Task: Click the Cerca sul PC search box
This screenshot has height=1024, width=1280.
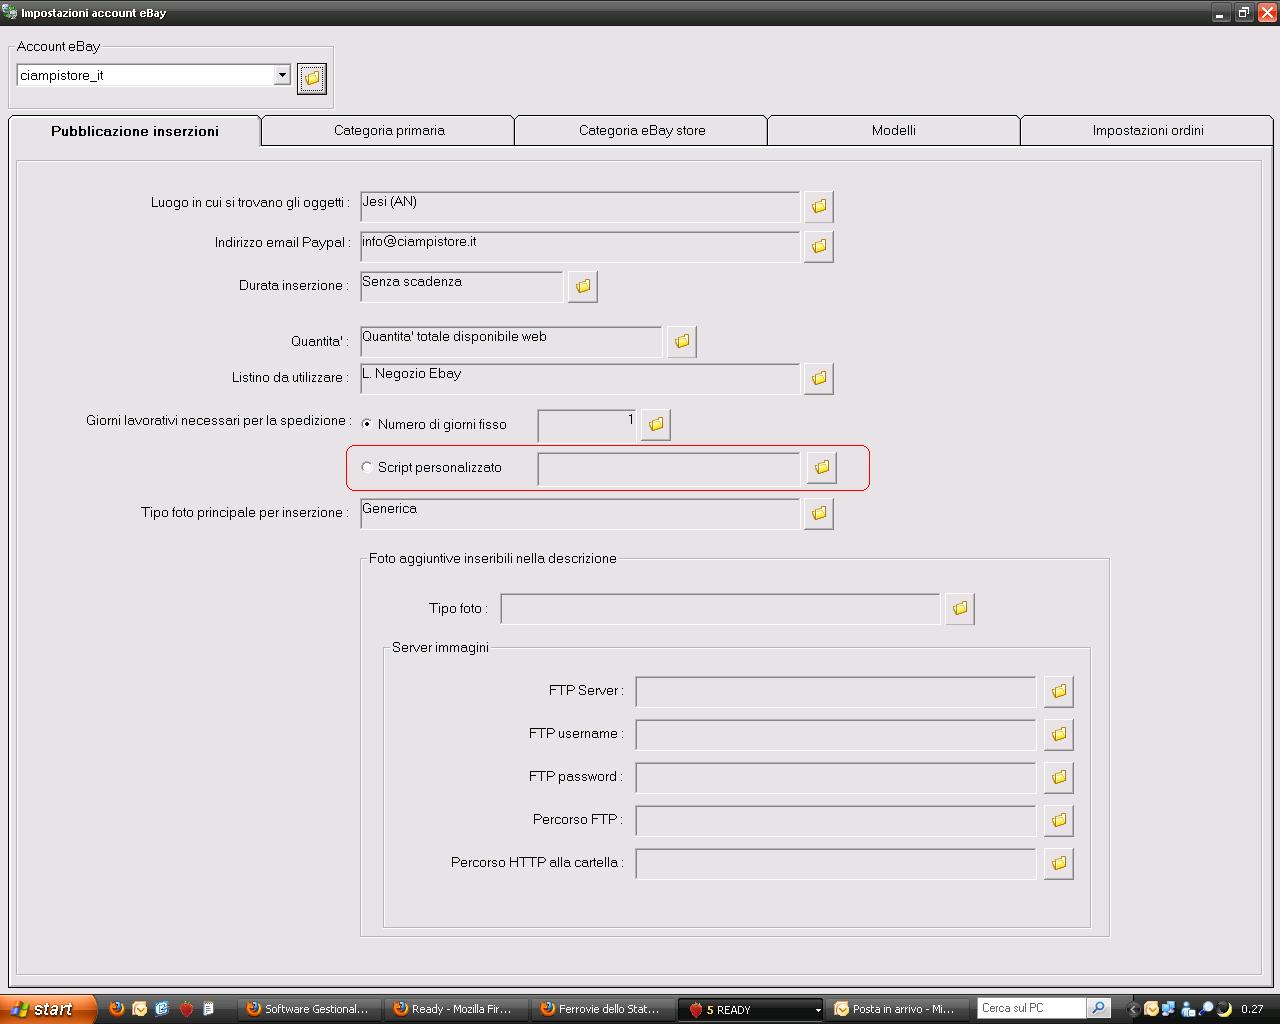Action: coord(1031,1008)
